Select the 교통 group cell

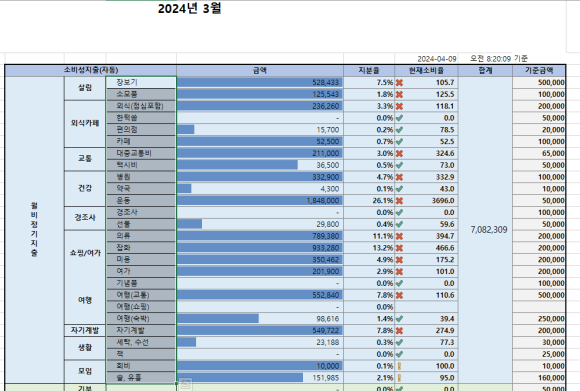point(85,159)
